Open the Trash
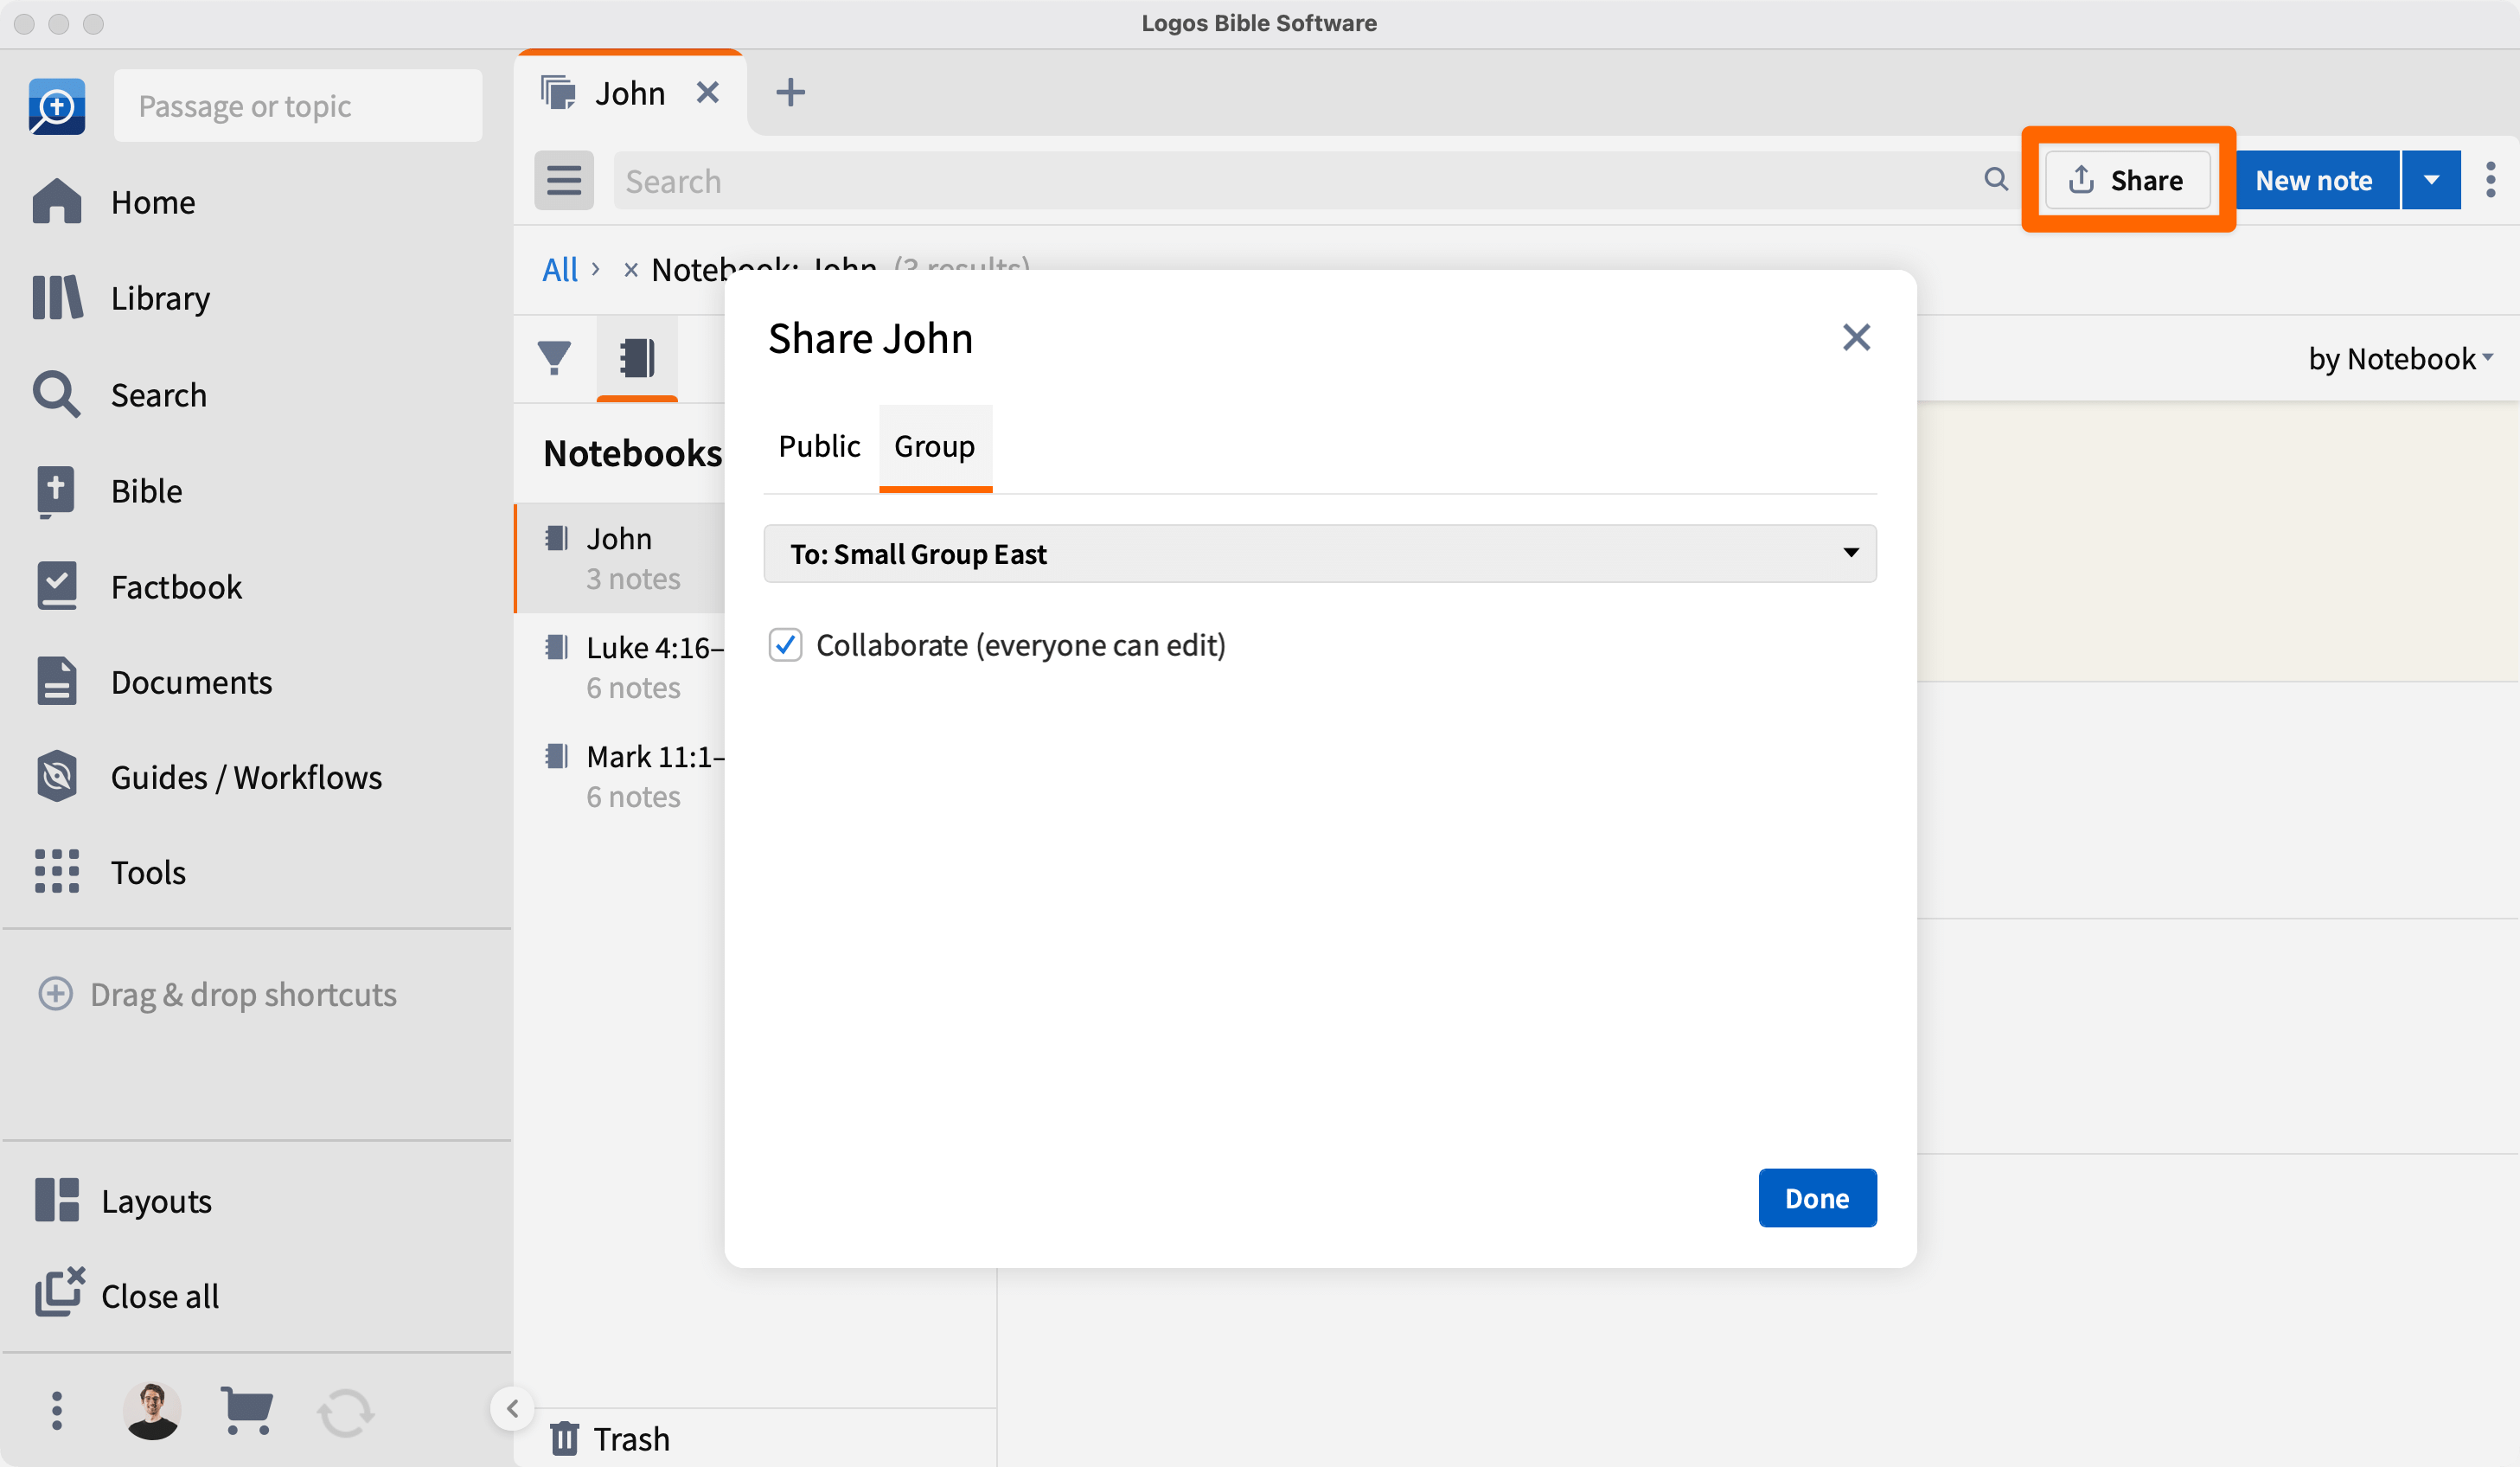The height and width of the screenshot is (1467, 2520). pyautogui.click(x=610, y=1439)
